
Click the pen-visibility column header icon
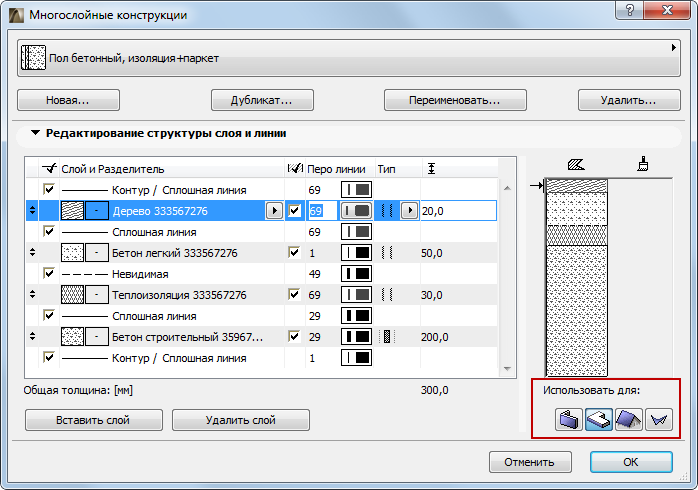point(295,169)
